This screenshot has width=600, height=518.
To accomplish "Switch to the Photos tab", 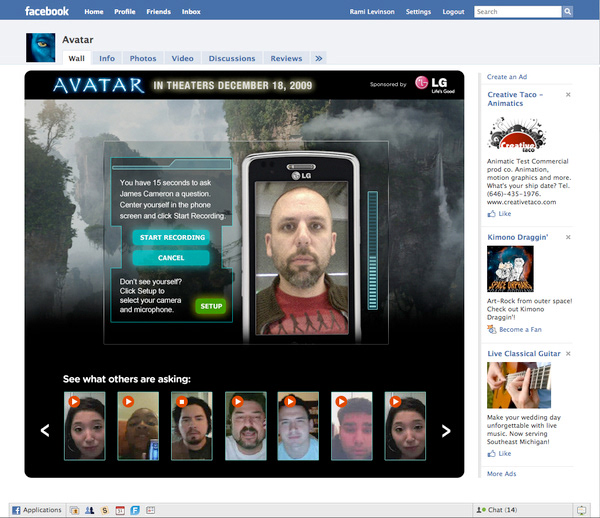I will 143,58.
